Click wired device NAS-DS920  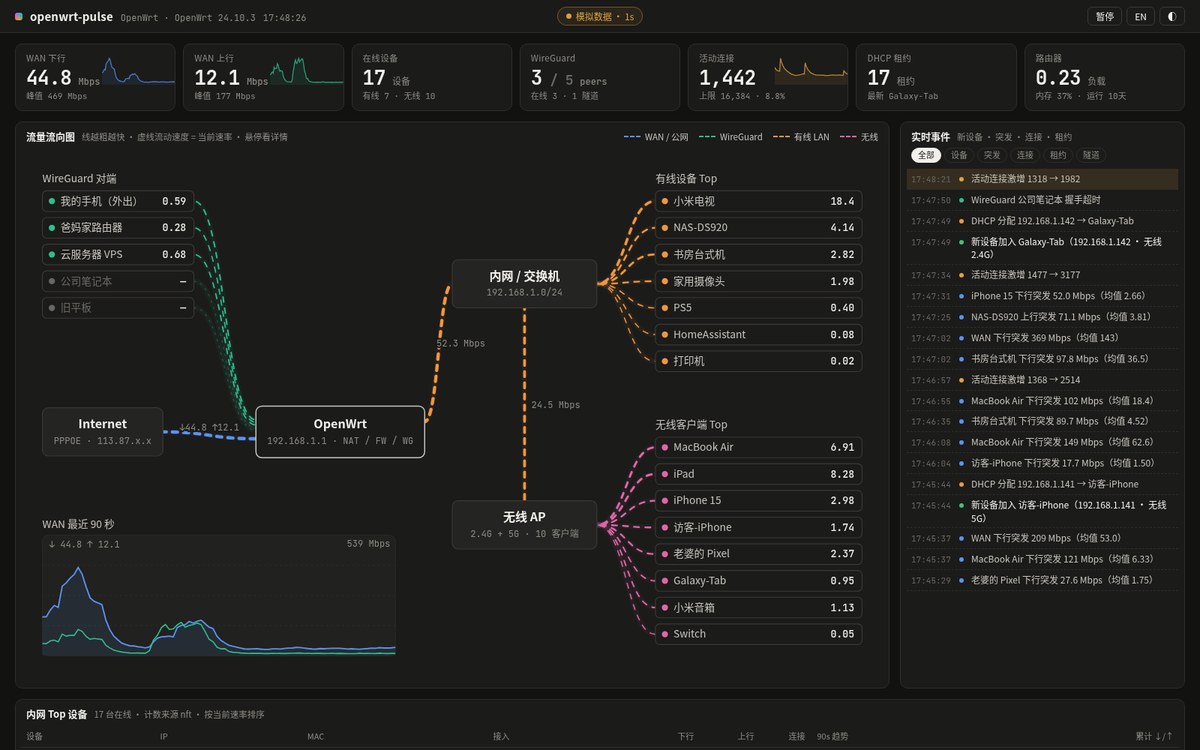point(759,228)
